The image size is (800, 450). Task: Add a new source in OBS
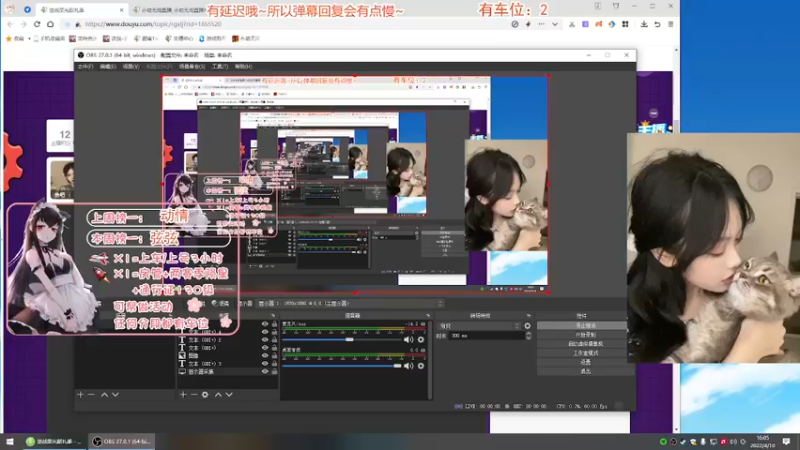tap(183, 394)
